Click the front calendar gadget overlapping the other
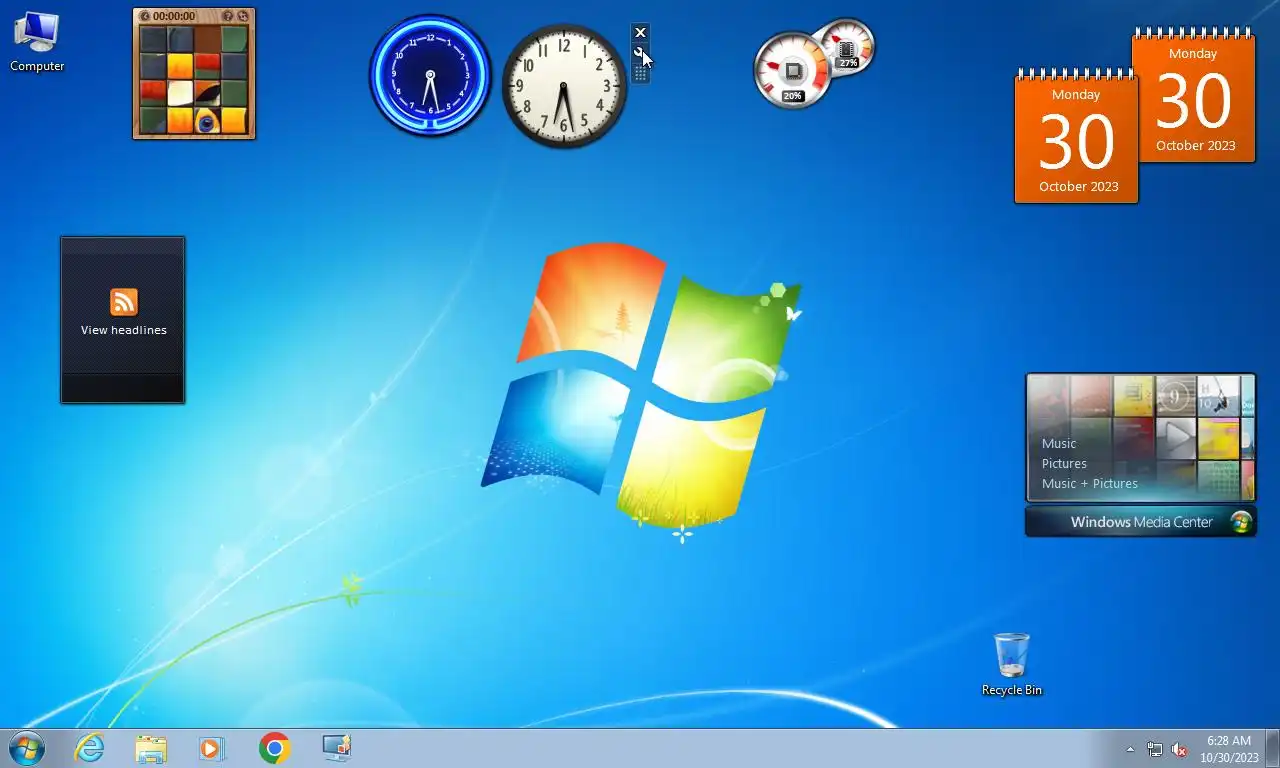 [x=1076, y=137]
